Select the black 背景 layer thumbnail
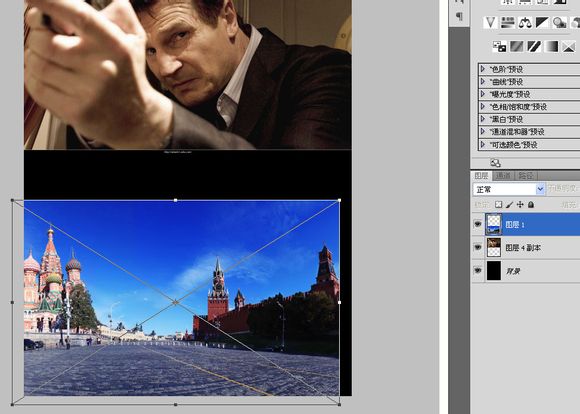Viewport: 580px width, 414px height. tap(493, 270)
